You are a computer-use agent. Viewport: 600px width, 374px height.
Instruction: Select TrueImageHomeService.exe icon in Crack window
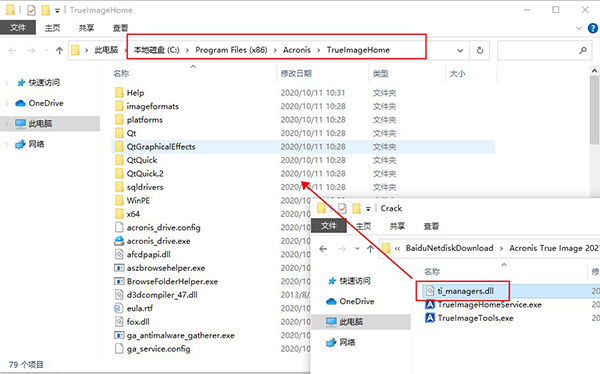[x=430, y=304]
